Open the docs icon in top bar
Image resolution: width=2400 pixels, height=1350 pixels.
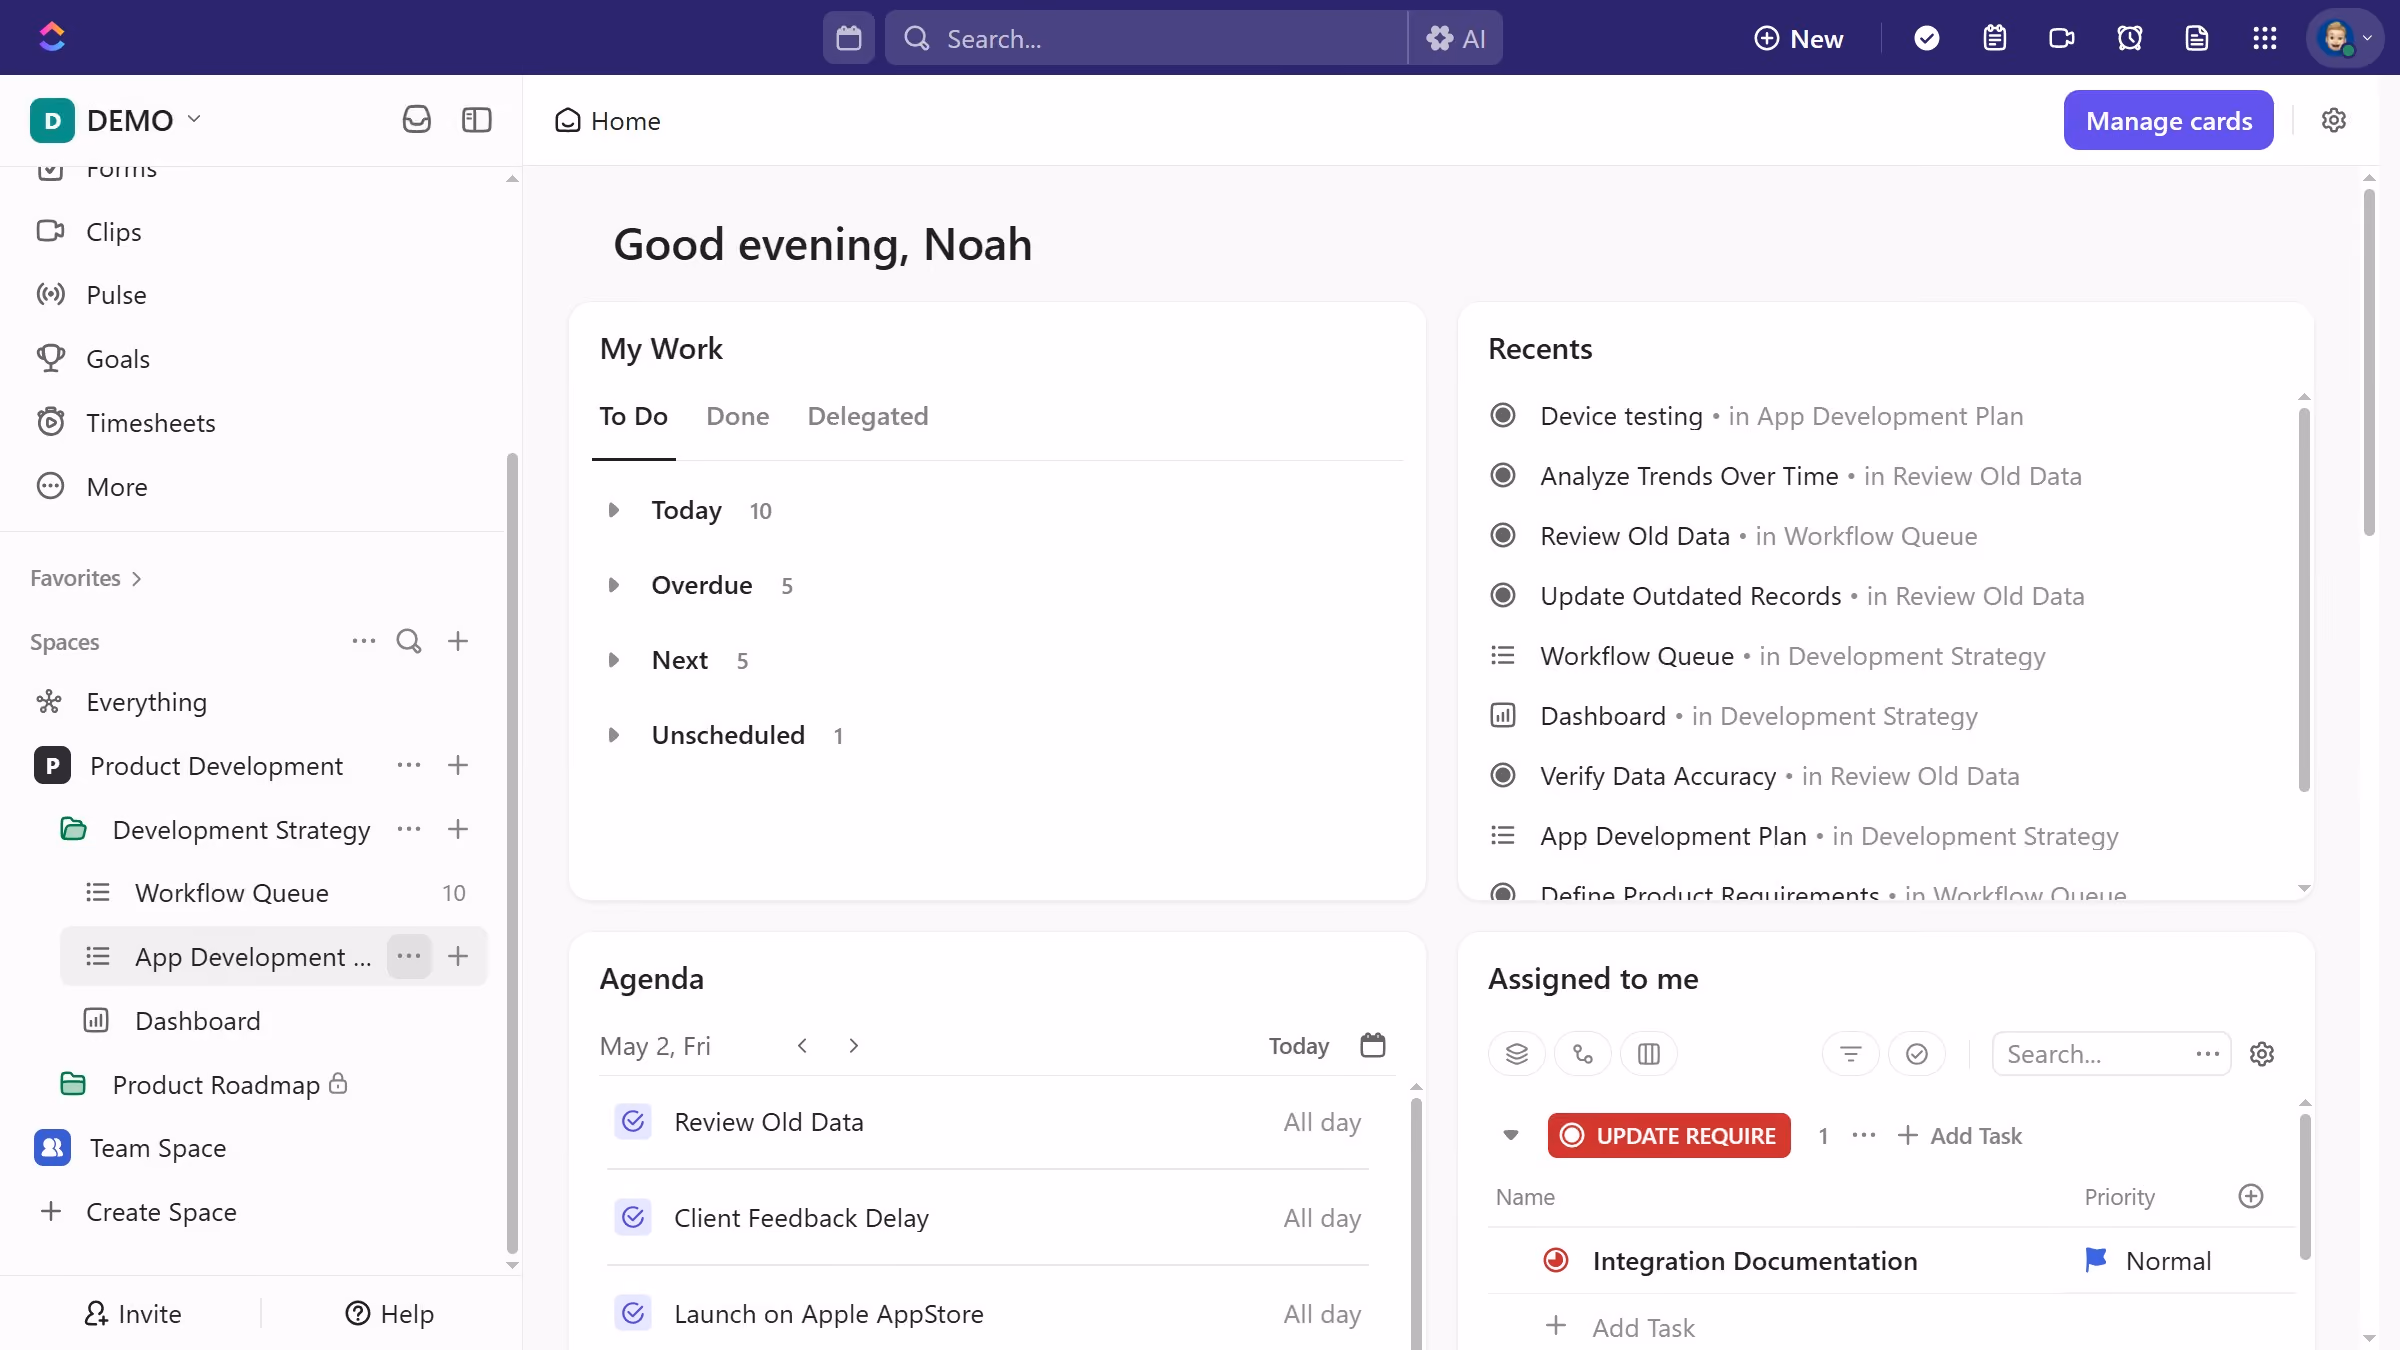(2197, 38)
